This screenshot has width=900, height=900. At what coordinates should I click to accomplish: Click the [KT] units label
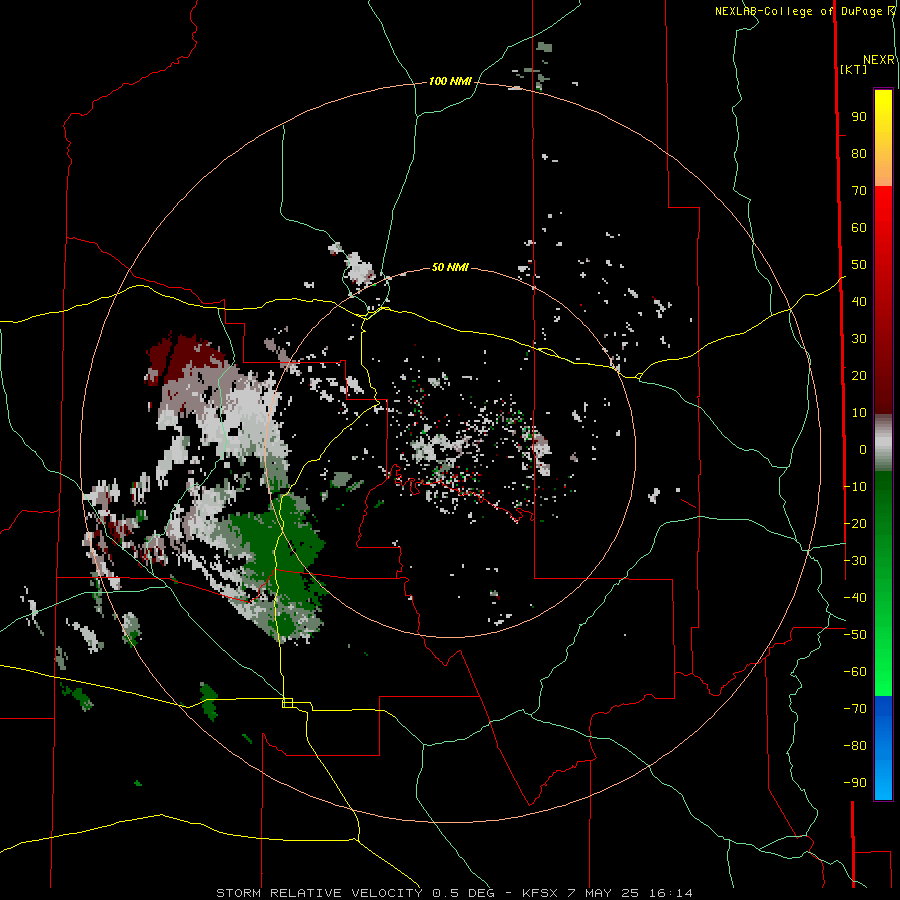tap(853, 69)
